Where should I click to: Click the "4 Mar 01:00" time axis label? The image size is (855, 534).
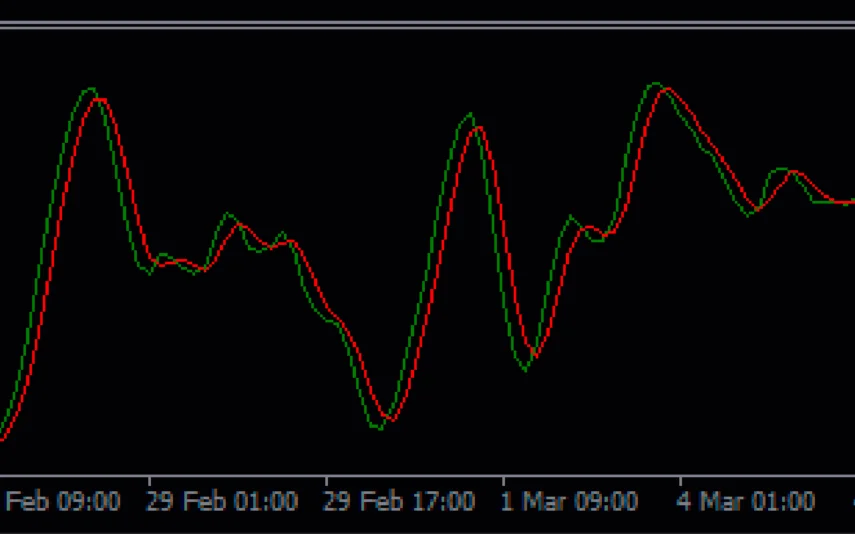click(746, 501)
